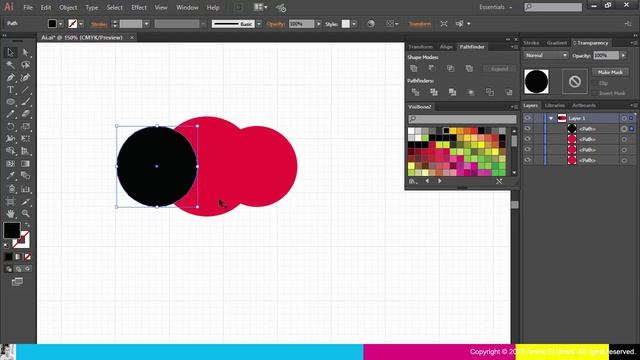The image size is (640, 360).
Task: Select the Paintbrush tool
Action: tap(25, 102)
